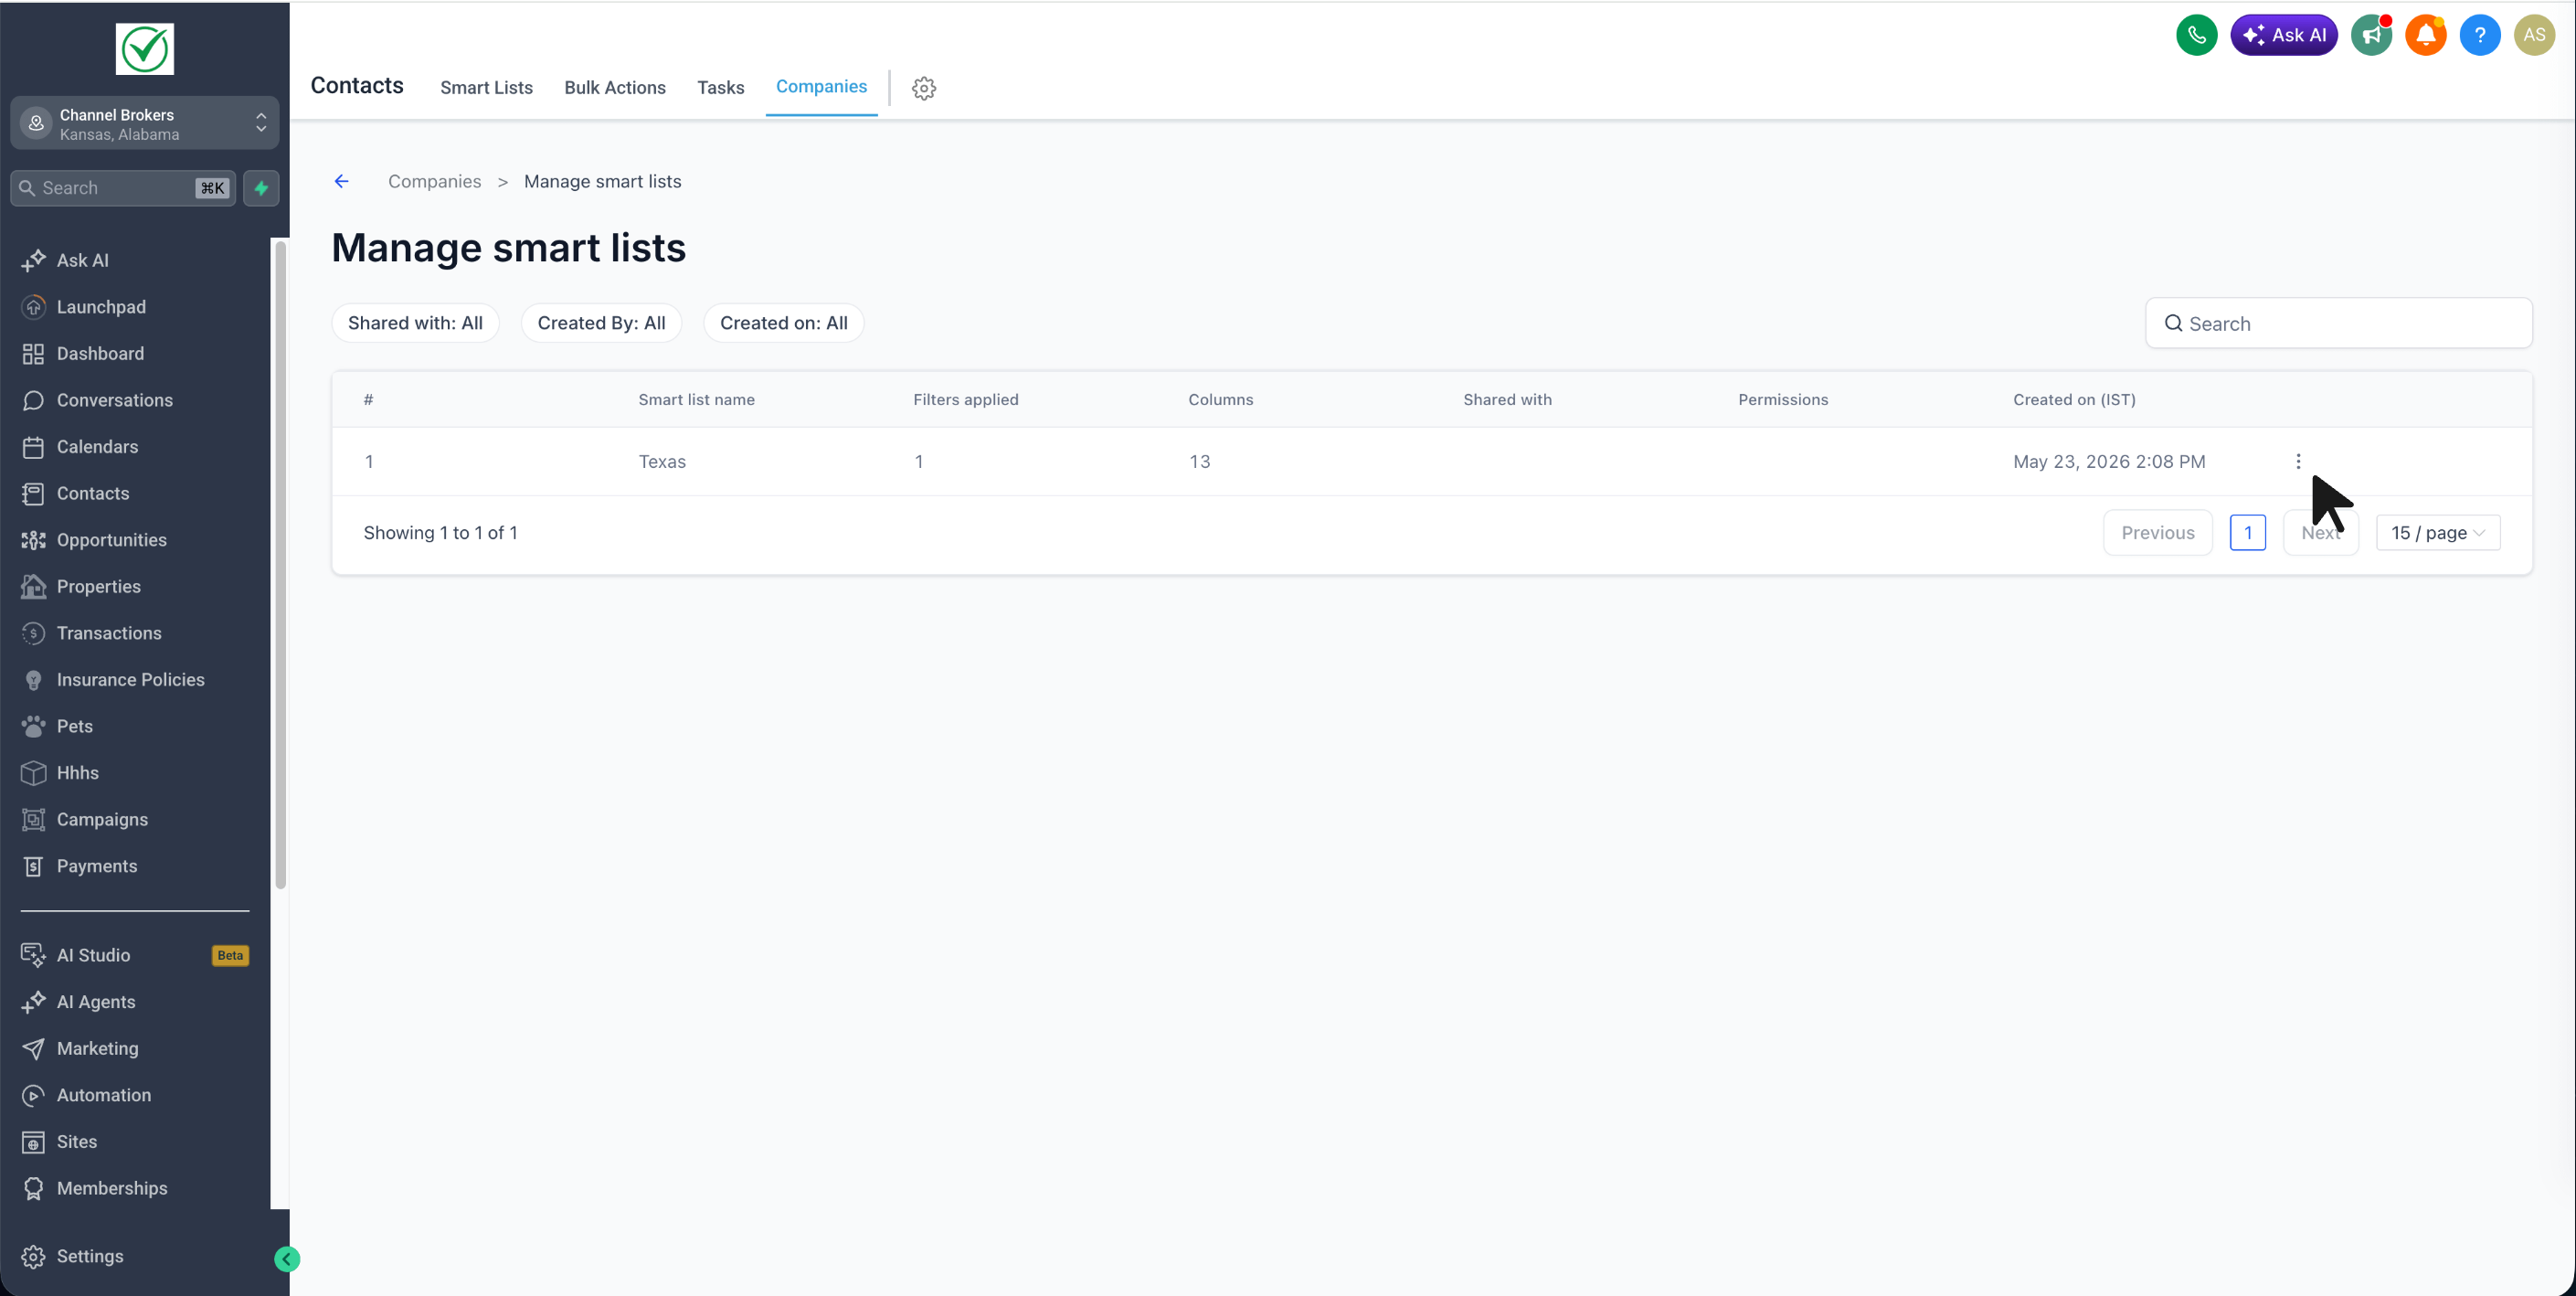
Task: Click the blue back arrow
Action: pos(342,181)
